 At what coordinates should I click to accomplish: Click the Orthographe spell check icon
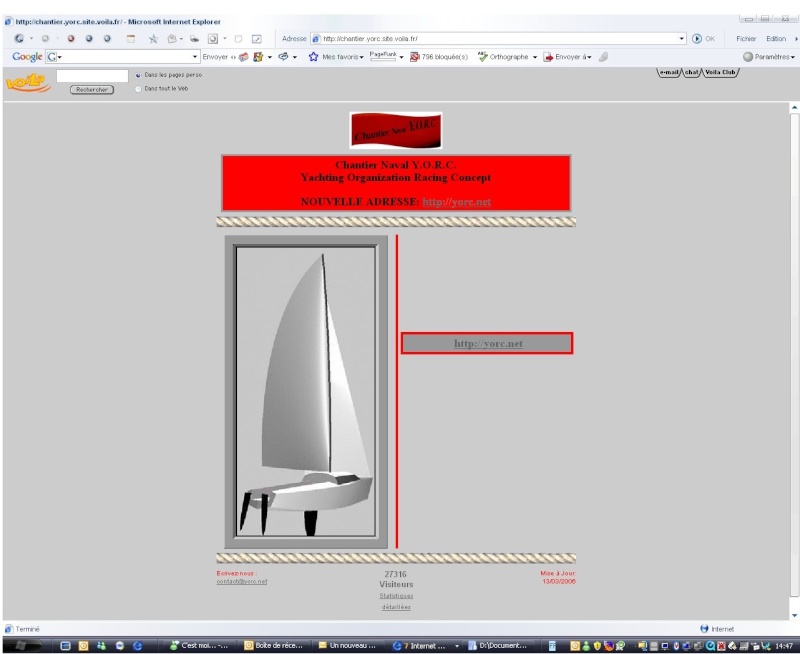click(x=482, y=57)
